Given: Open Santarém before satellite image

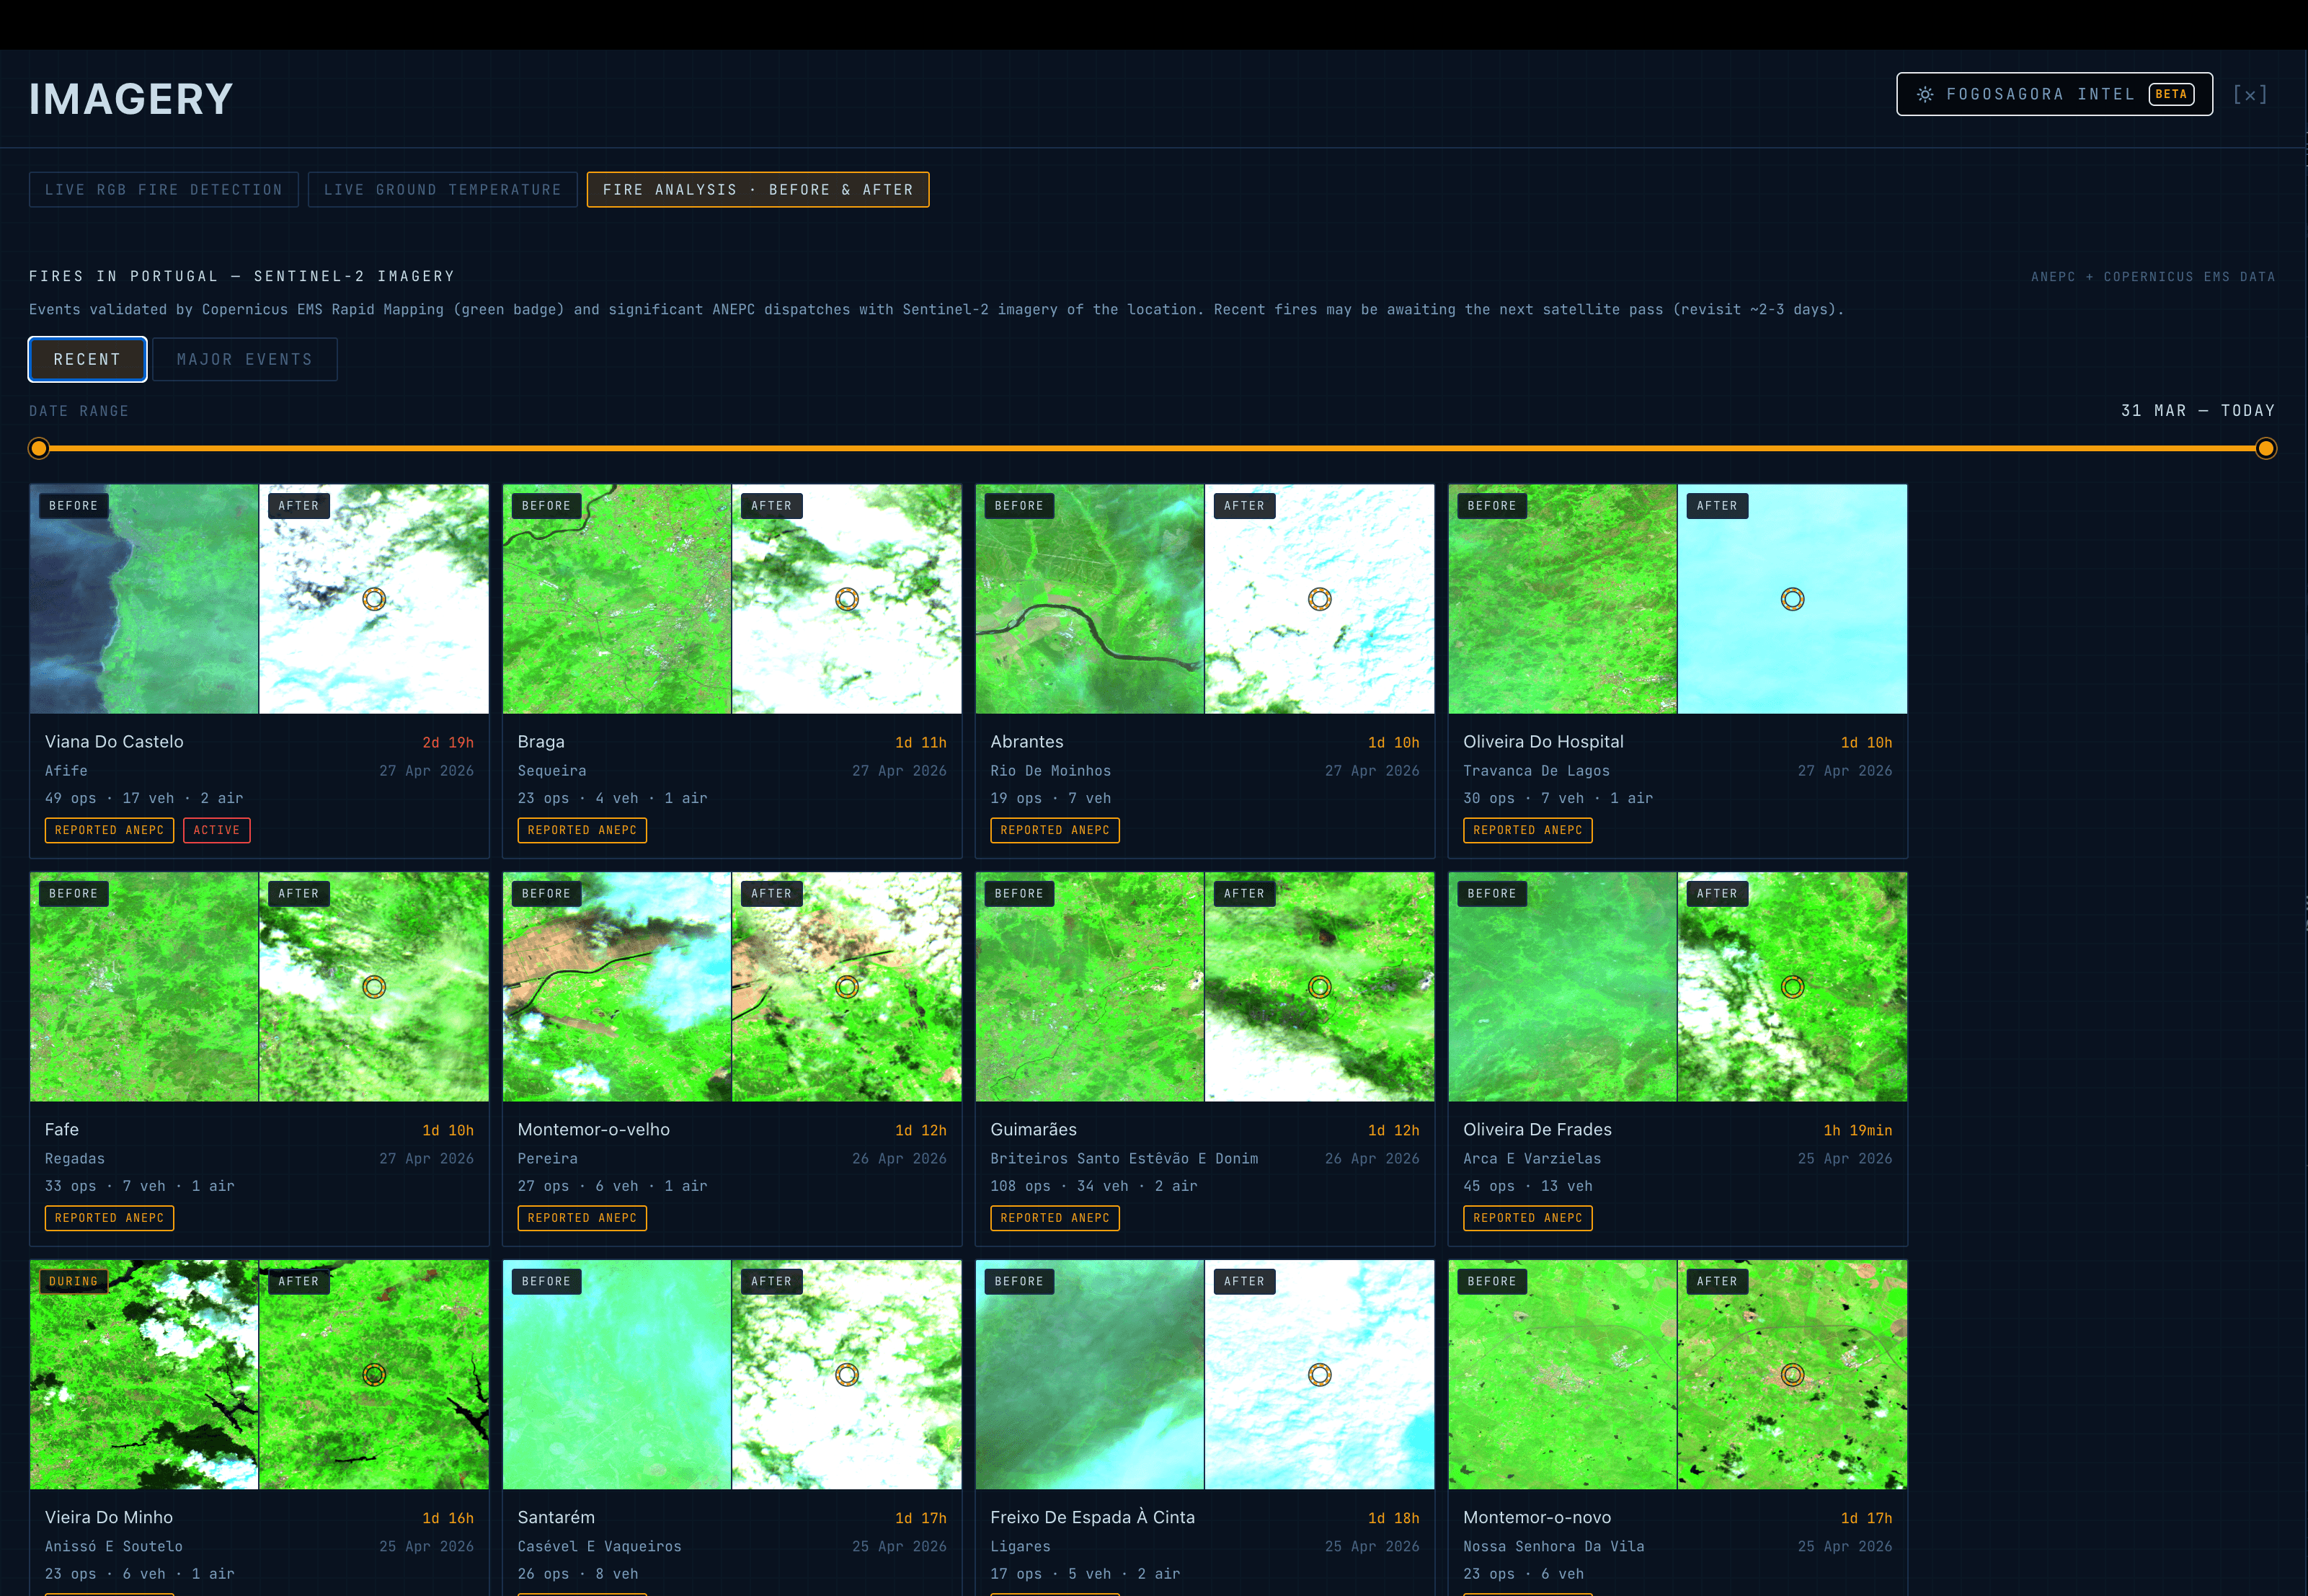Looking at the screenshot, I should [x=617, y=1375].
